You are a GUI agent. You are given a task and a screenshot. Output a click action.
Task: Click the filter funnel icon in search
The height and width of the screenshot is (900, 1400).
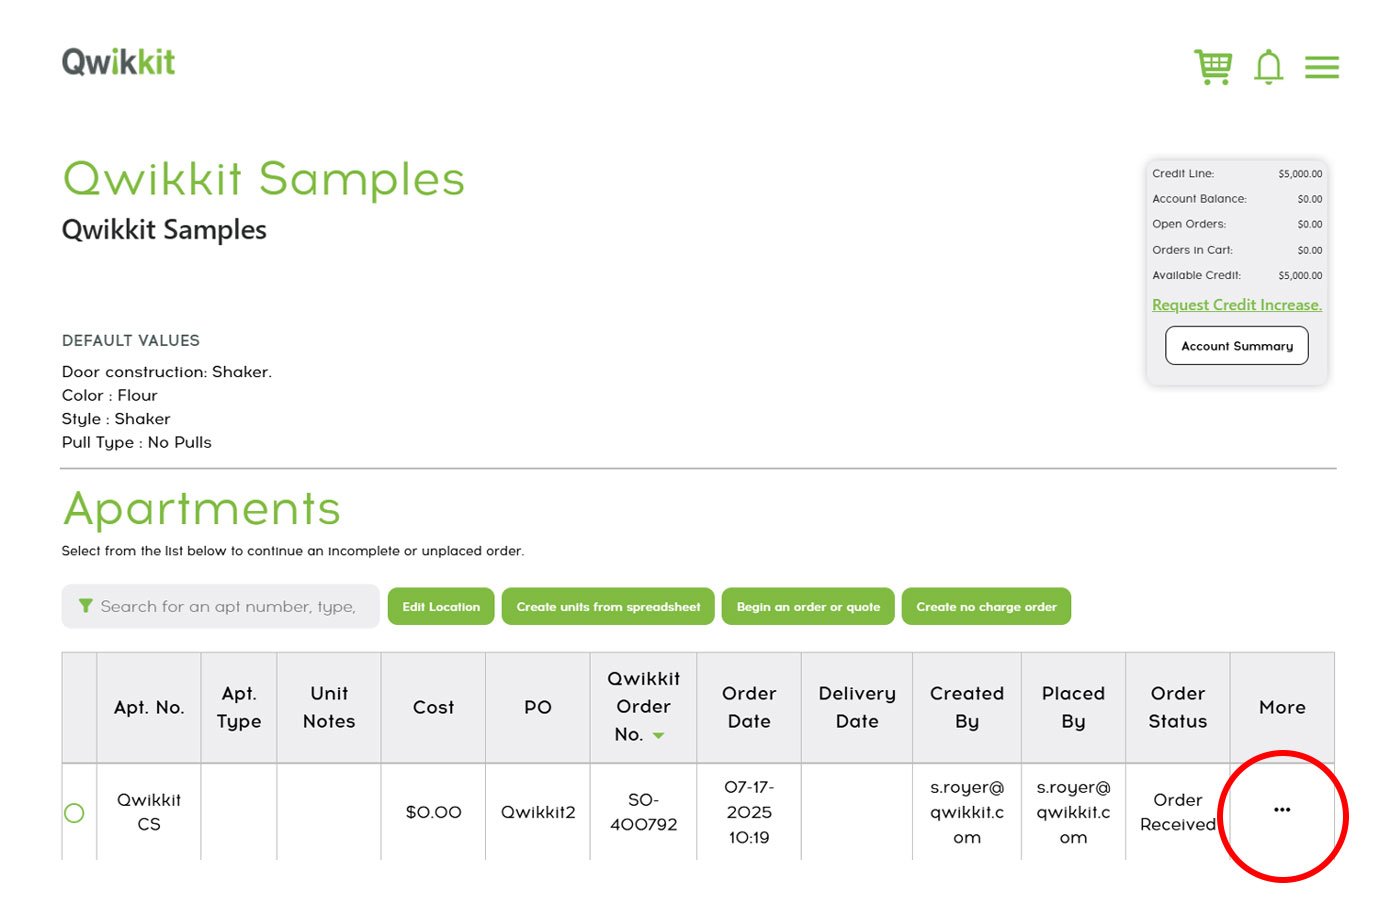coord(86,606)
